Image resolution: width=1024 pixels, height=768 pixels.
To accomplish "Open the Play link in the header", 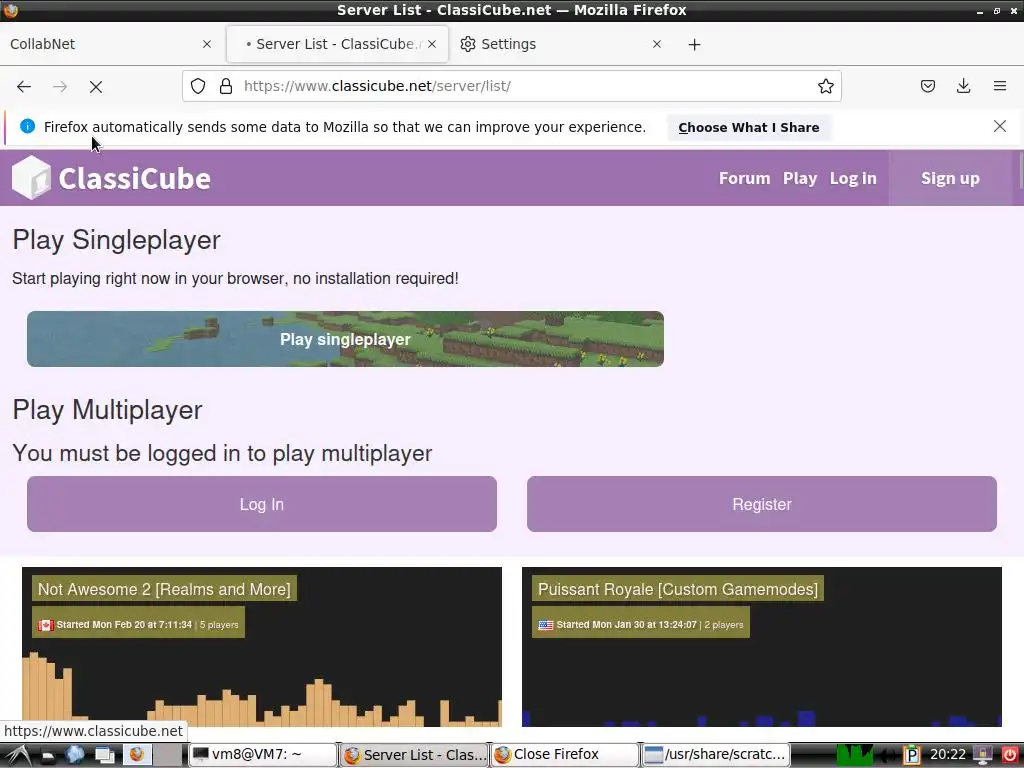I will click(800, 178).
